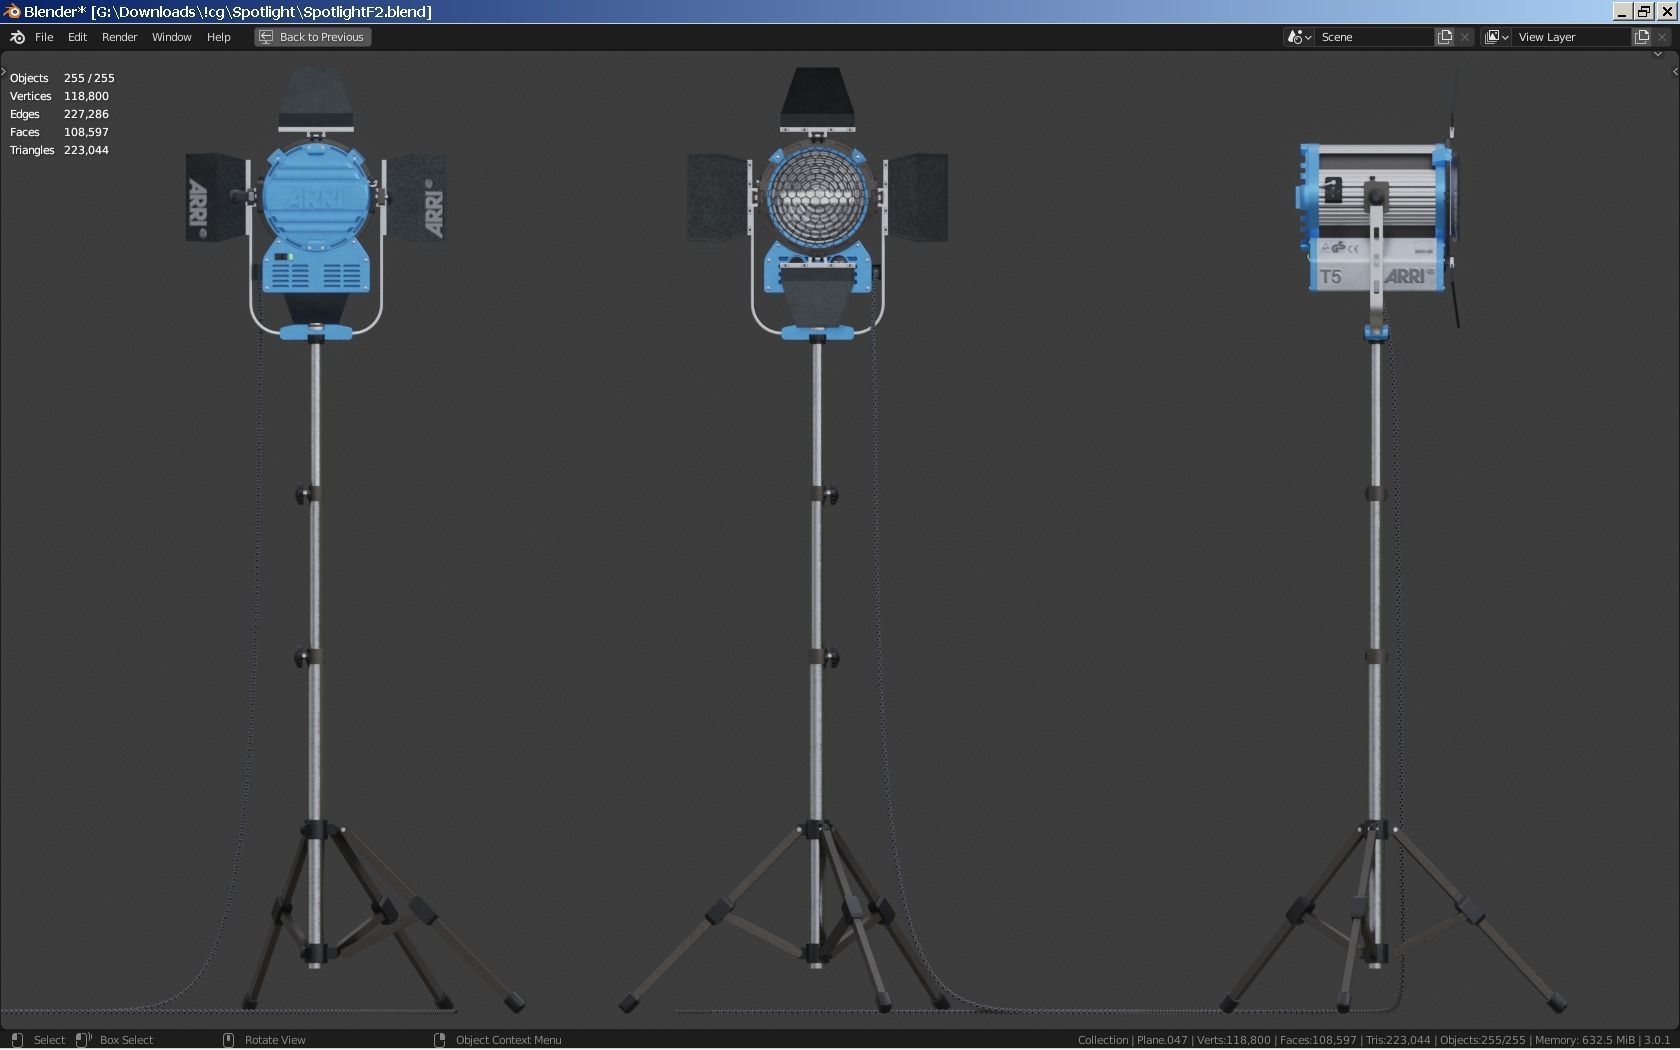Open the scene browse dropdown

[x=1298, y=37]
